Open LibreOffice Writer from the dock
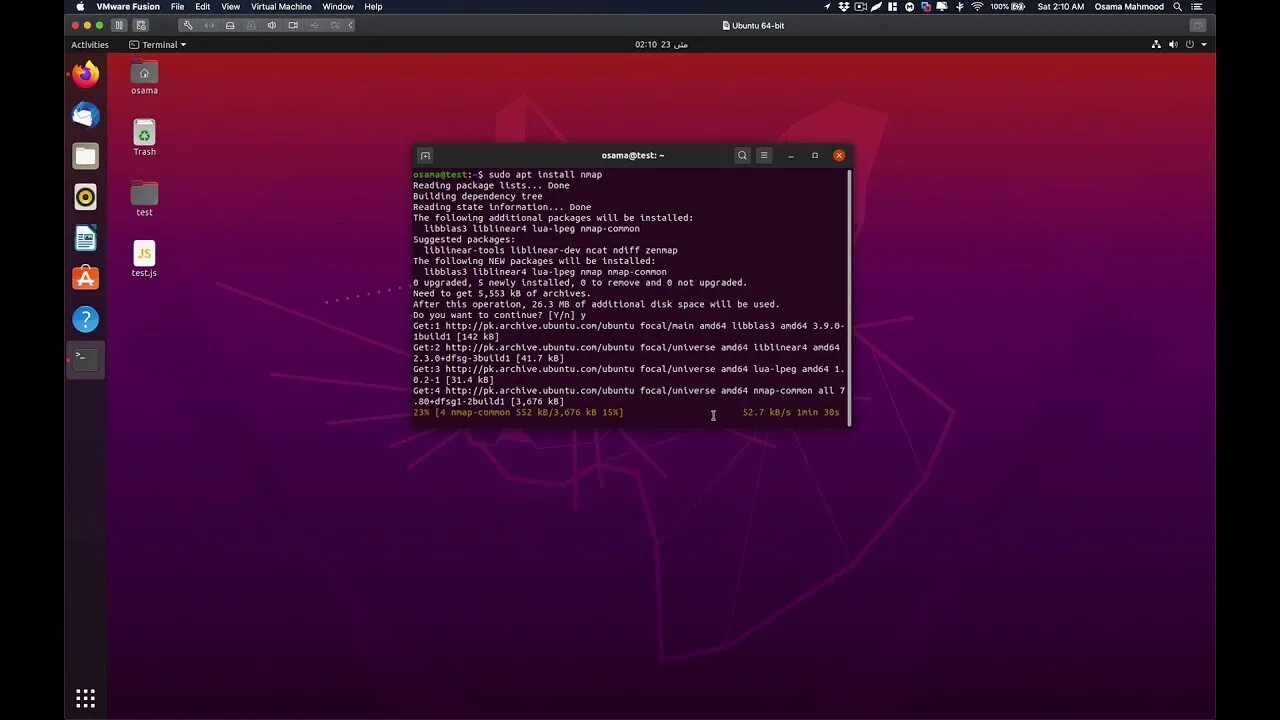This screenshot has width=1280, height=720. 86,238
